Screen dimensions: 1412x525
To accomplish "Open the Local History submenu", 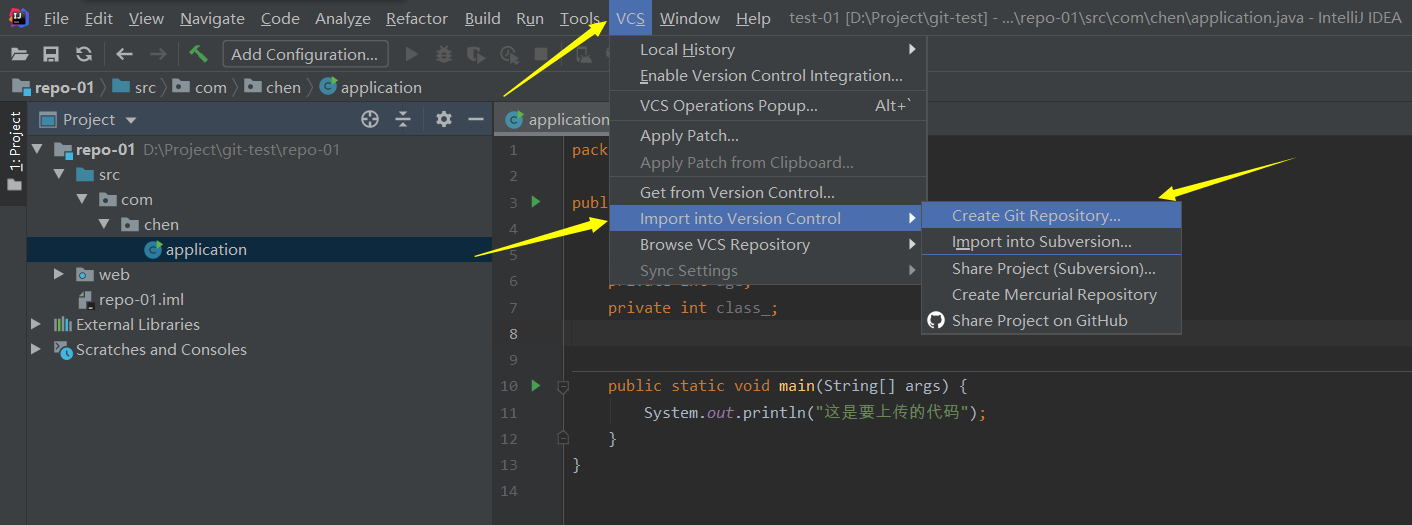I will coord(768,49).
